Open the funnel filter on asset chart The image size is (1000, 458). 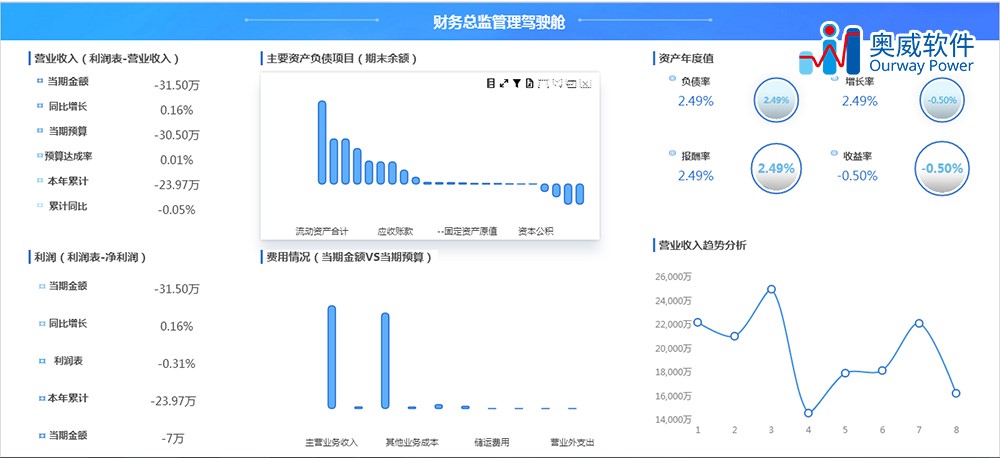[x=517, y=84]
